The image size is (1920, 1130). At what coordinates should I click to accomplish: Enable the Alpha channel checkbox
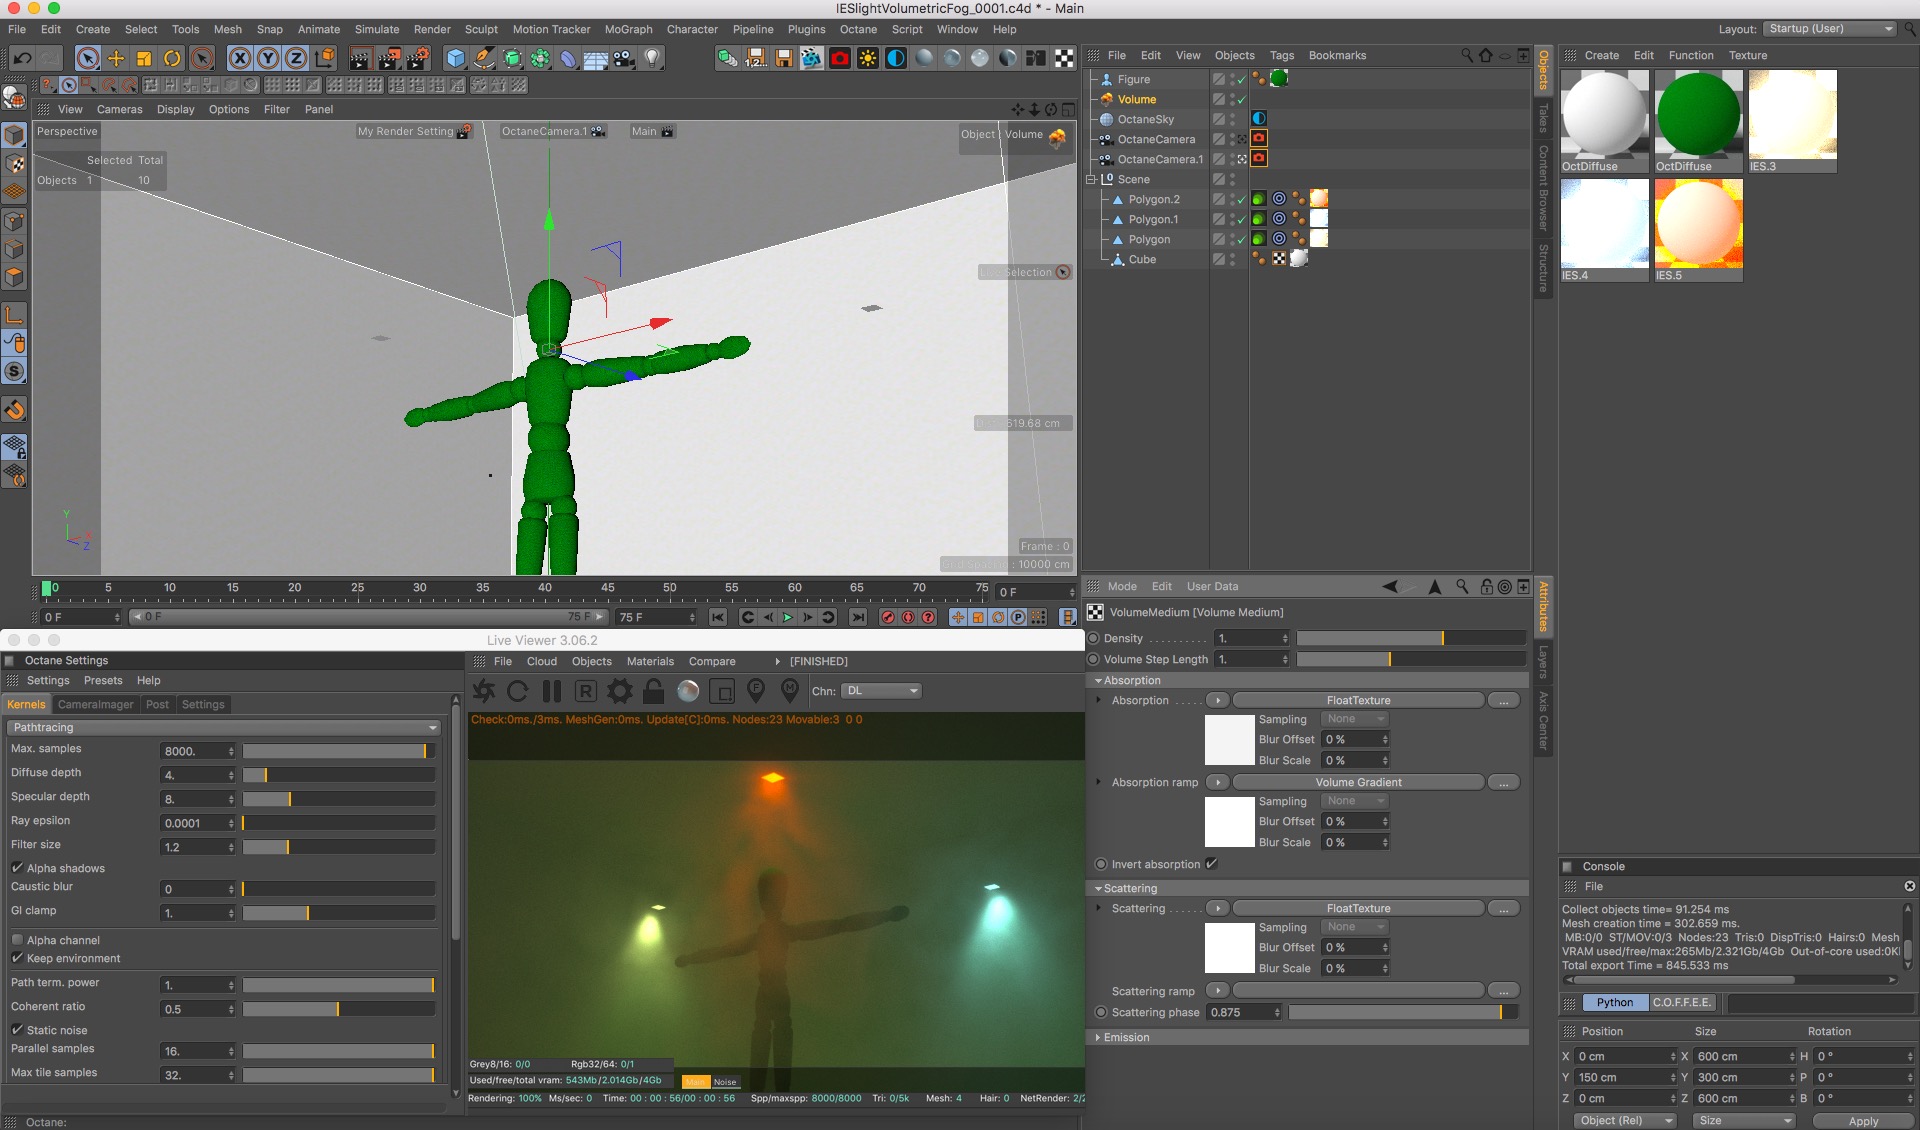coord(17,940)
